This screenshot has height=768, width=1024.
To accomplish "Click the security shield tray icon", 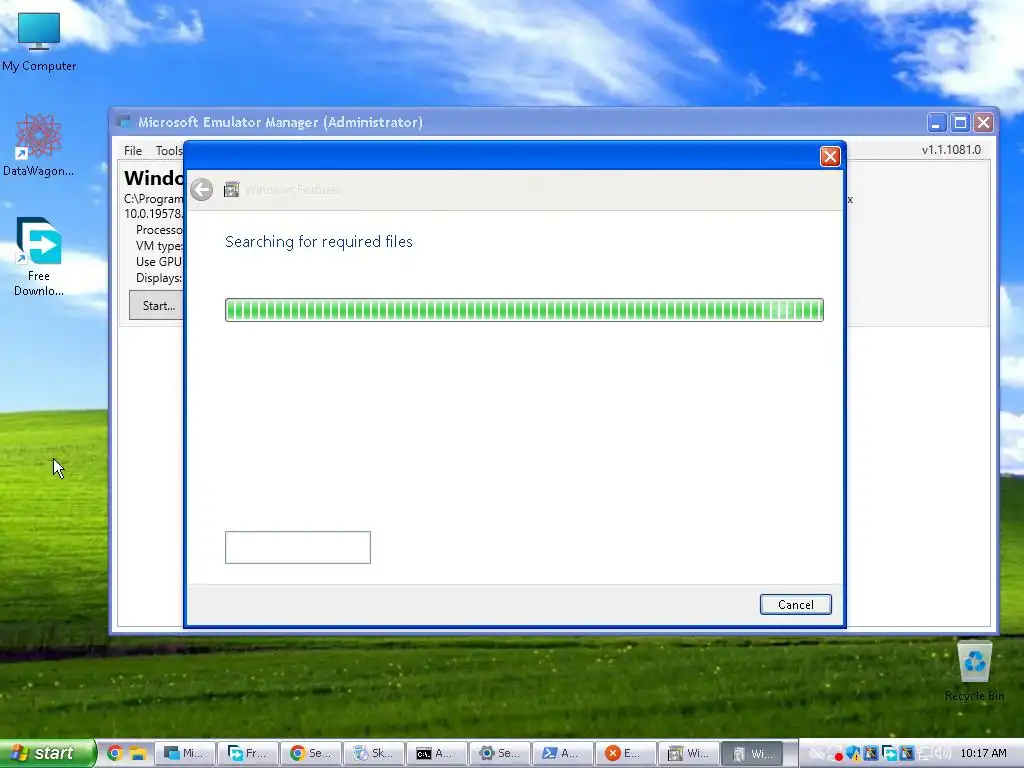I will [x=854, y=754].
